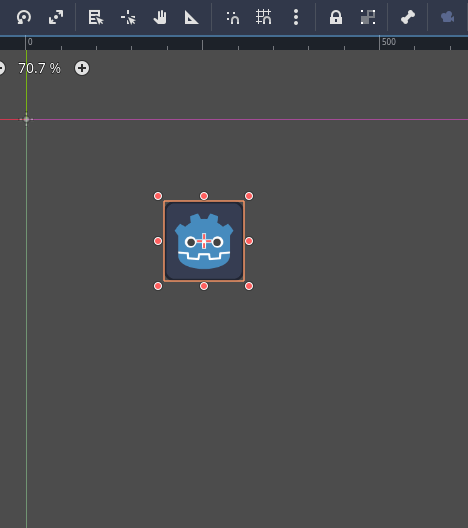
Task: Open snapping options three-dot menu
Action: coord(296,17)
